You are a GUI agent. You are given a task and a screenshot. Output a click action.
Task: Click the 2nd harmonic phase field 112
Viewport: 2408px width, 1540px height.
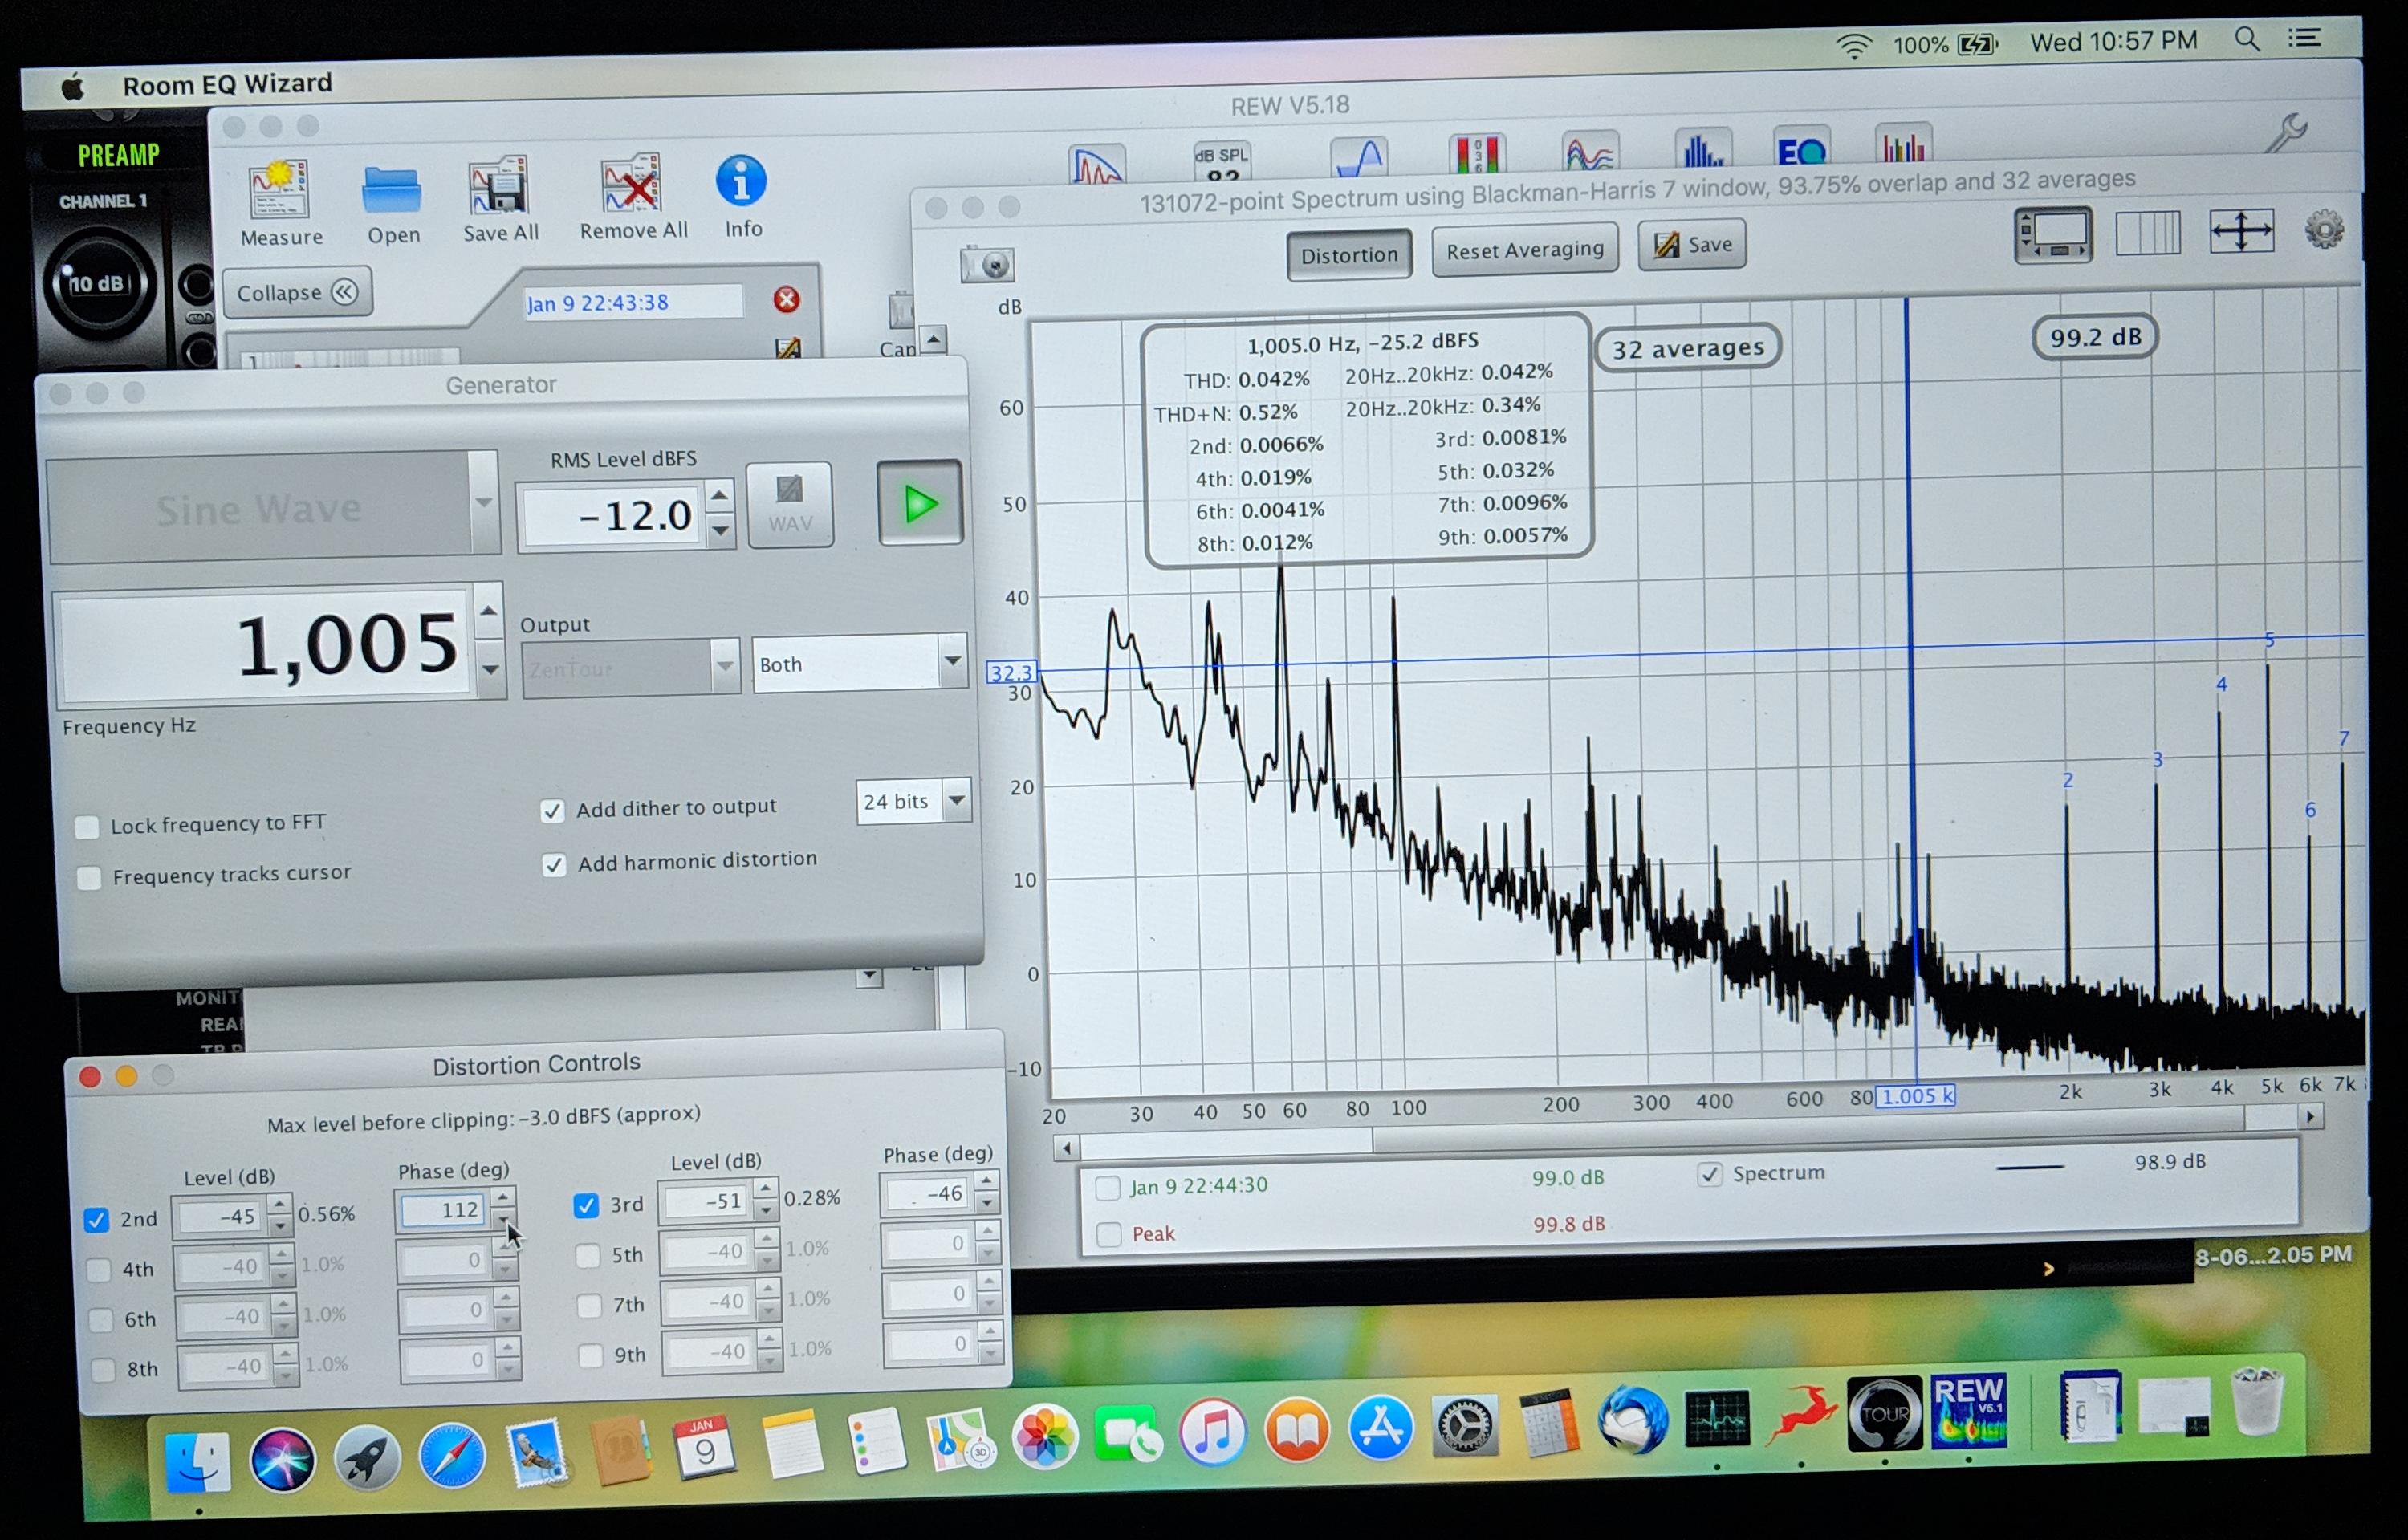point(443,1210)
